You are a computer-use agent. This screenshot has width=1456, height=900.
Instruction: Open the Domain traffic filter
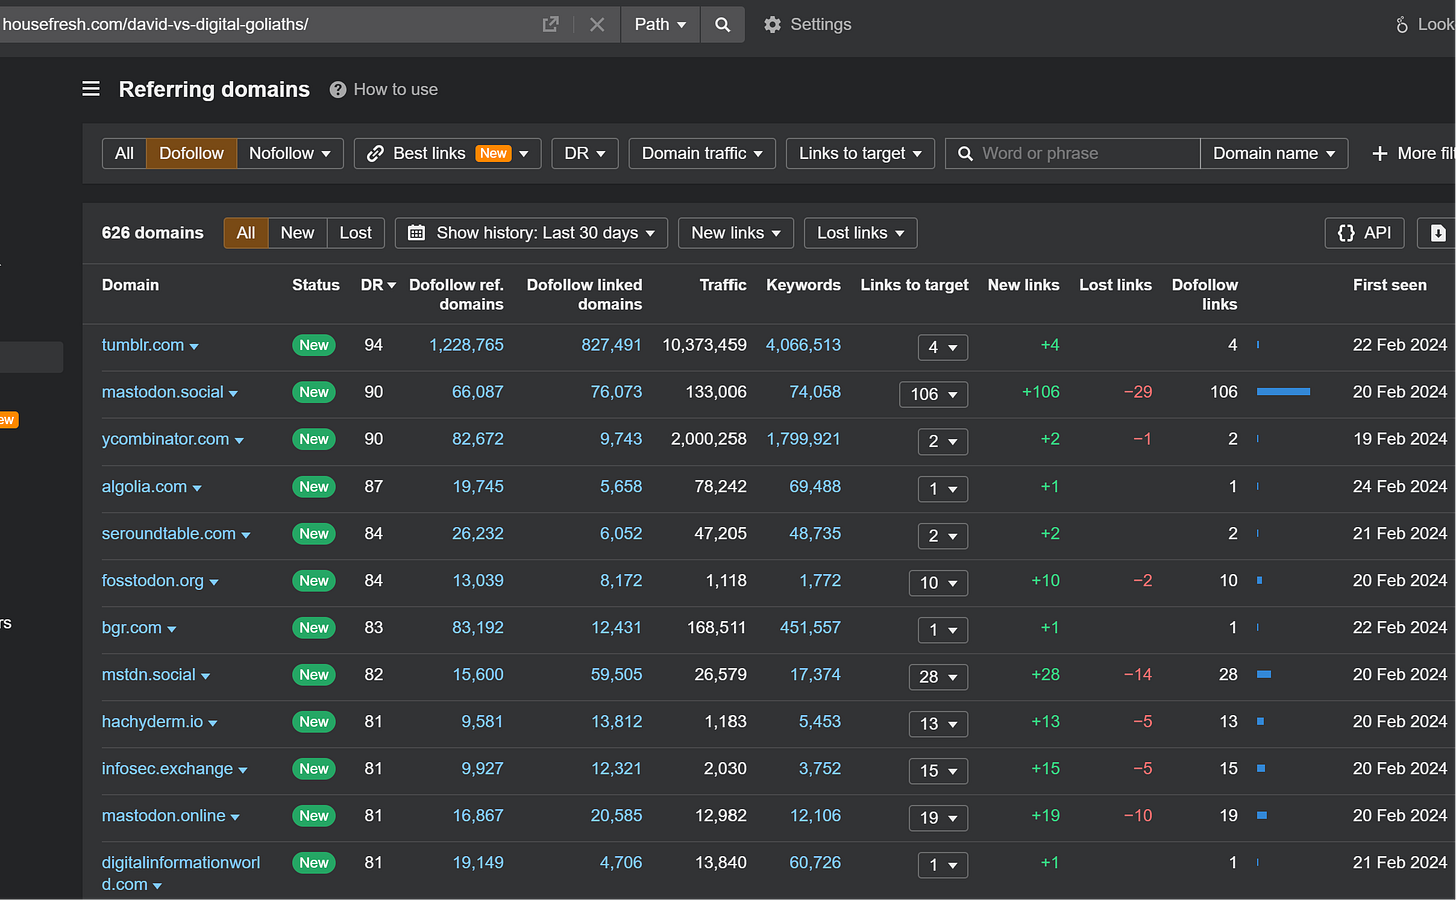[702, 153]
